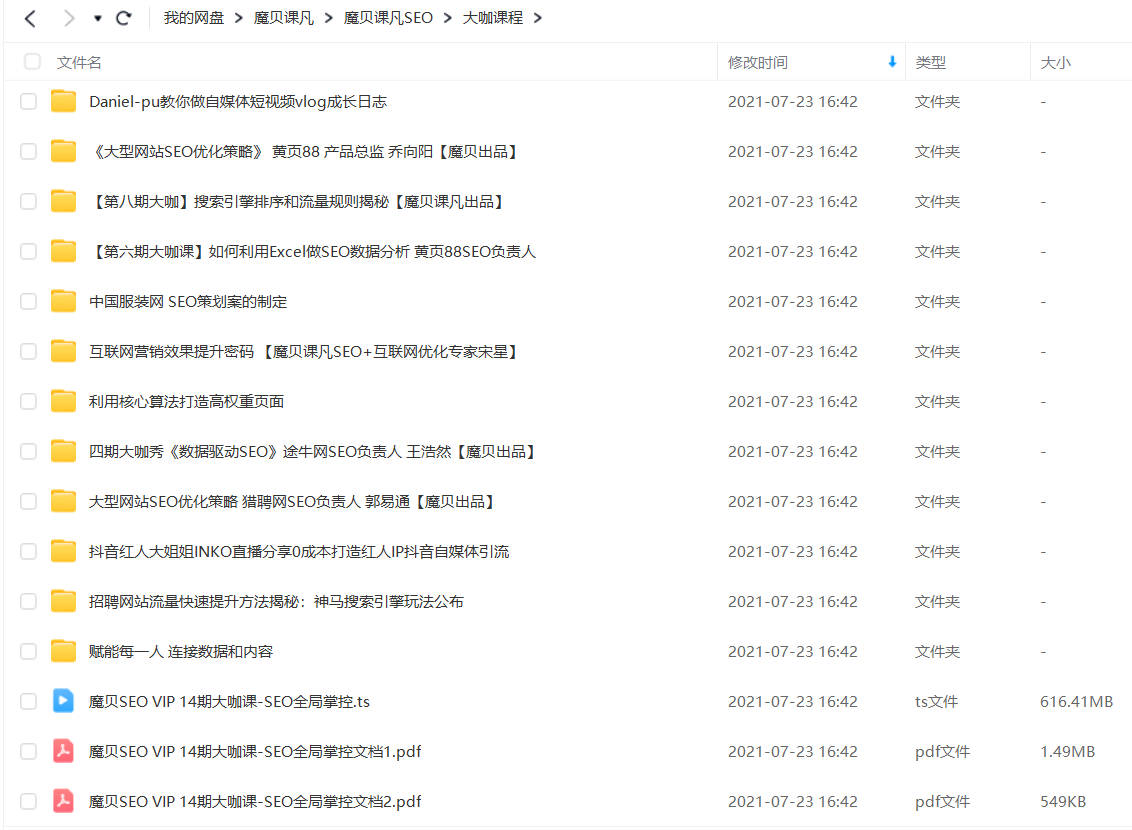The height and width of the screenshot is (830, 1132).
Task: Check the 赋能每一人 folder checkbox
Action: coord(28,651)
